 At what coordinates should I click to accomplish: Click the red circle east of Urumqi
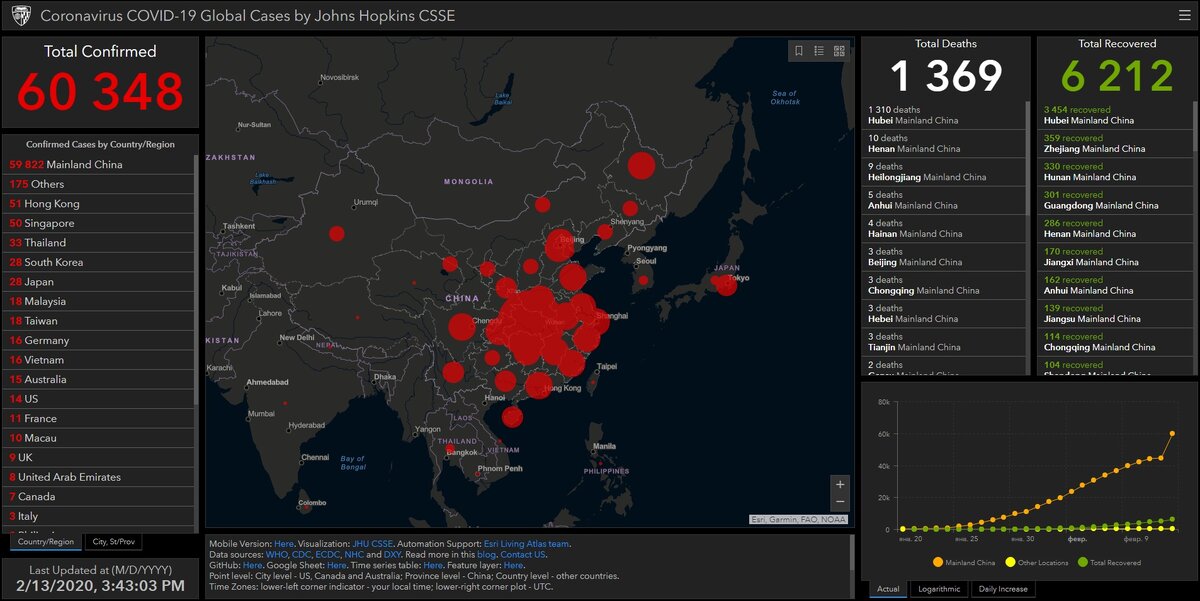pos(337,234)
